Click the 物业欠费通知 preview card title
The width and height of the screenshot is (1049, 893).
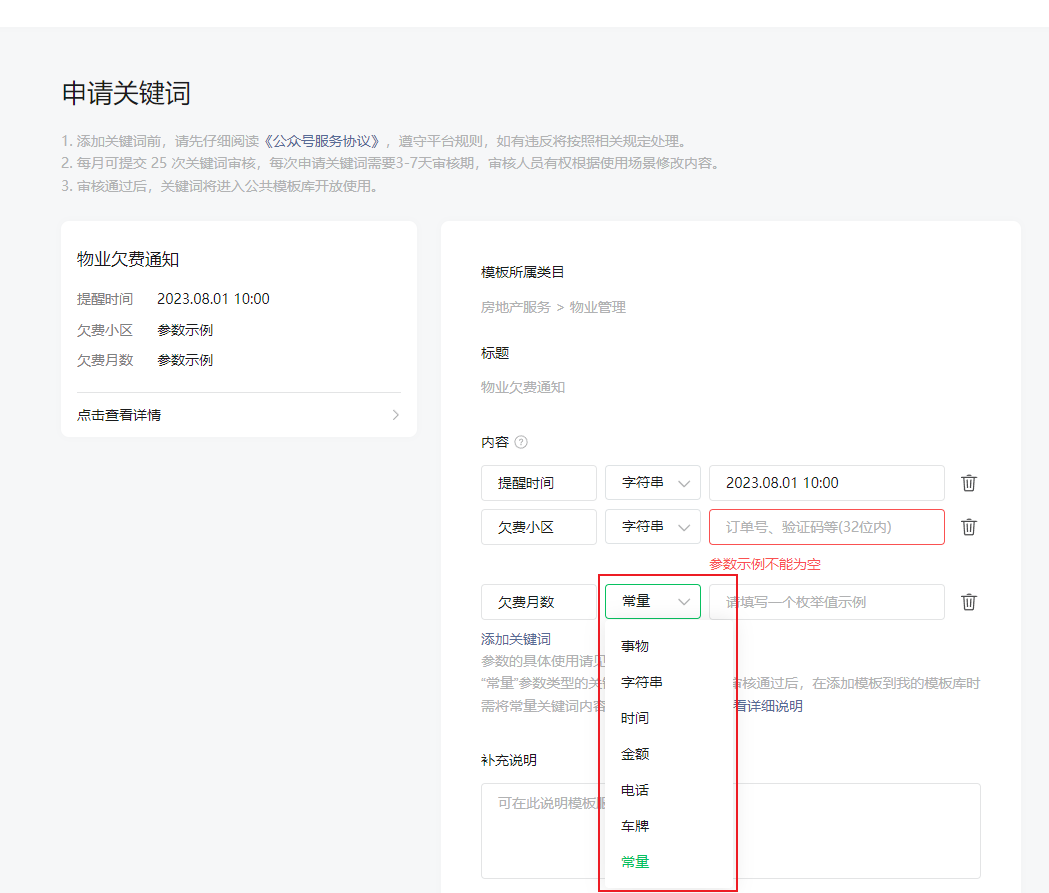(128, 260)
